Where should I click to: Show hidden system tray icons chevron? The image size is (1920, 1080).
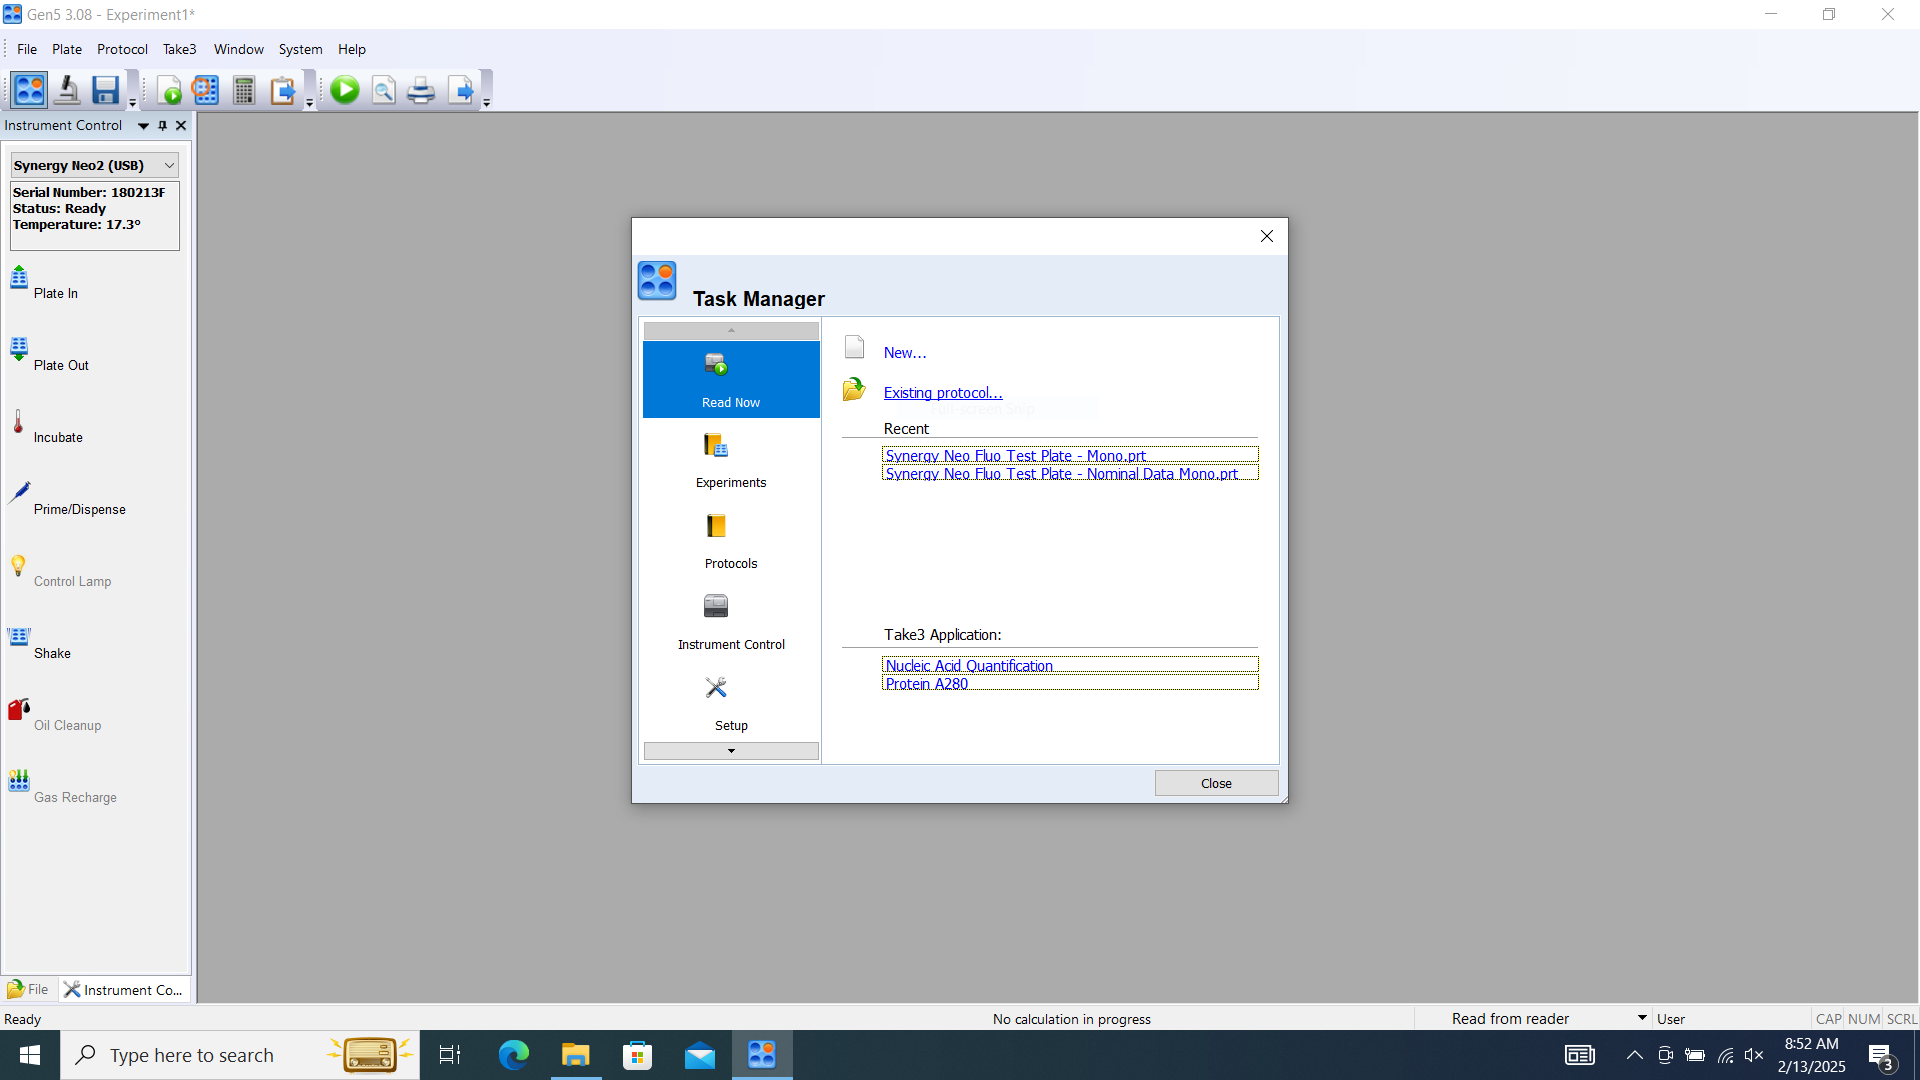1634,1055
